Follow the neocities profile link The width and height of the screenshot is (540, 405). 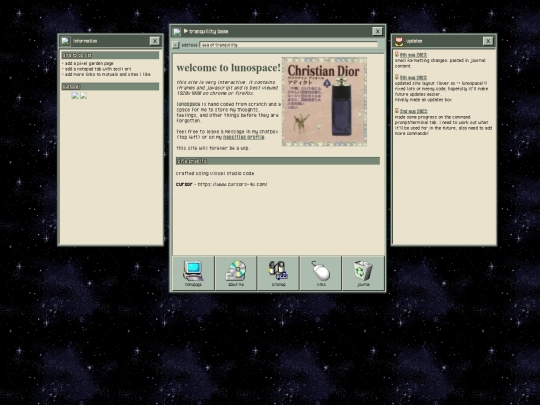coord(243,137)
